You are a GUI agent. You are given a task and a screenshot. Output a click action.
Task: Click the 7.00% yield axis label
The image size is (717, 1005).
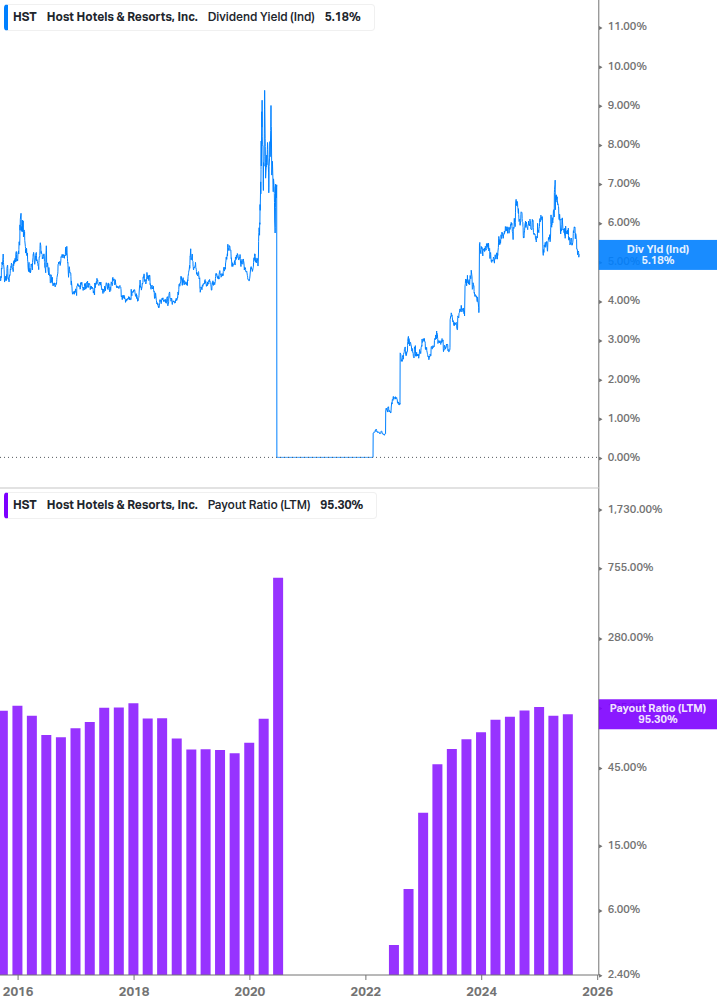tap(623, 183)
